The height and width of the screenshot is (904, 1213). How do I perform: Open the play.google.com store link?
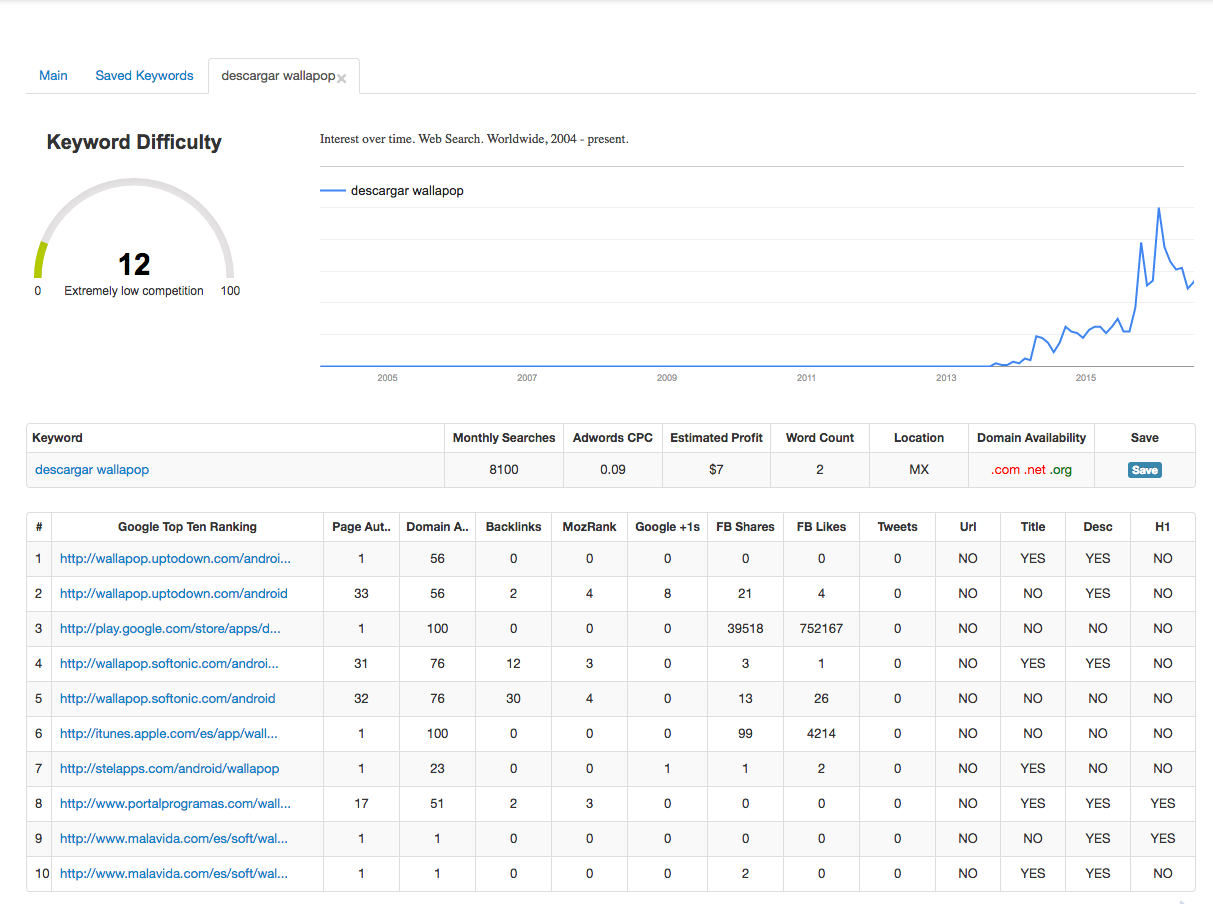tap(170, 629)
